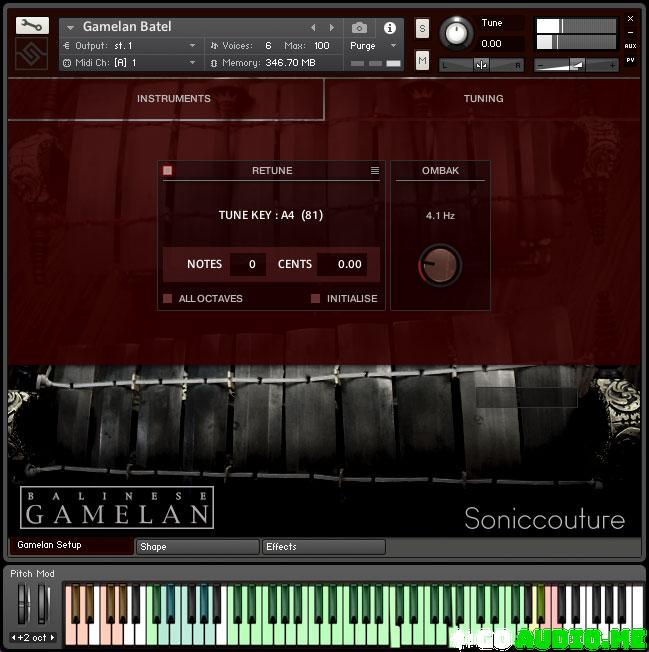The width and height of the screenshot is (649, 652).
Task: Toggle the Solo S button
Action: click(422, 28)
